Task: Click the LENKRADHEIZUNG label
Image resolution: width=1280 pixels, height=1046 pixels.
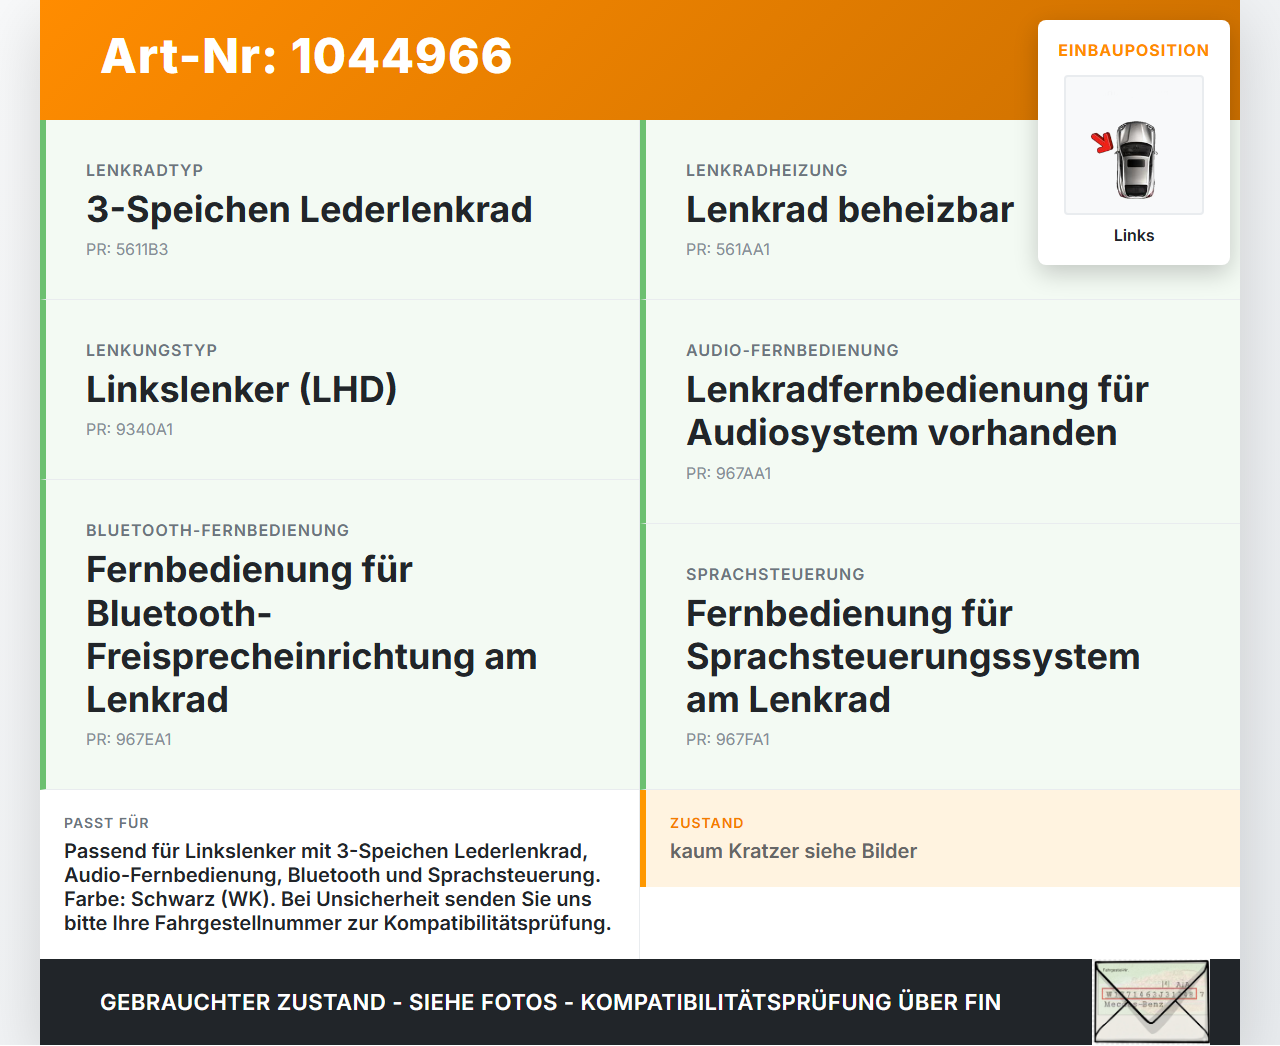Action: point(767,170)
